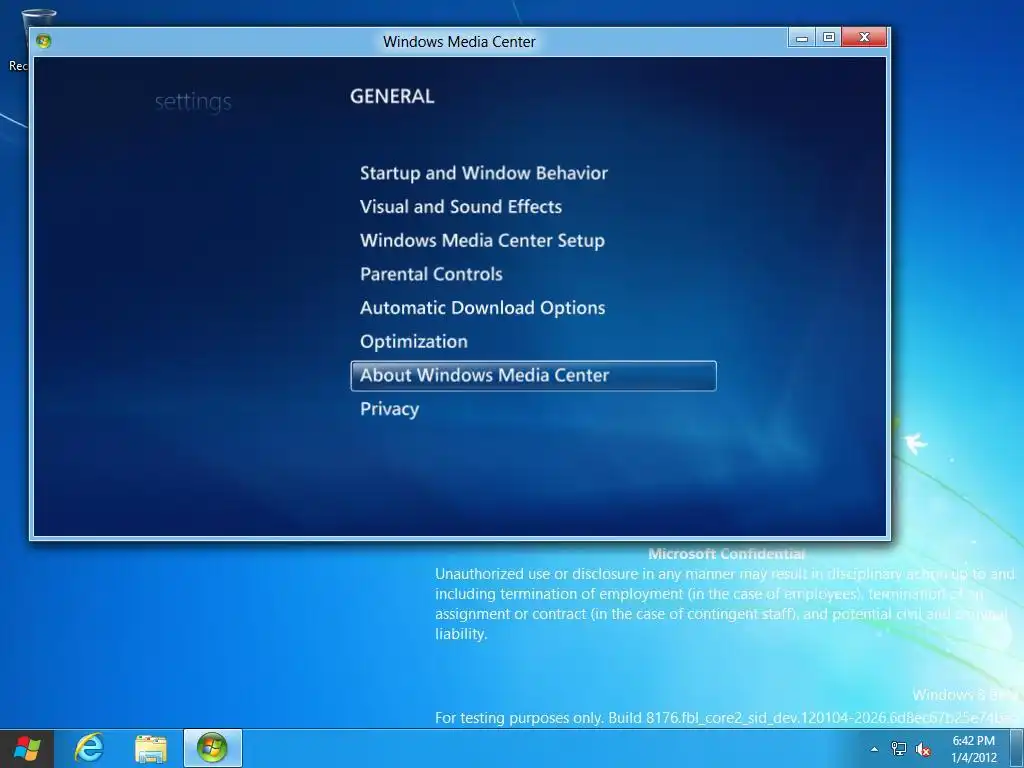Open the Optimization settings entry
This screenshot has height=768, width=1024.
(413, 342)
